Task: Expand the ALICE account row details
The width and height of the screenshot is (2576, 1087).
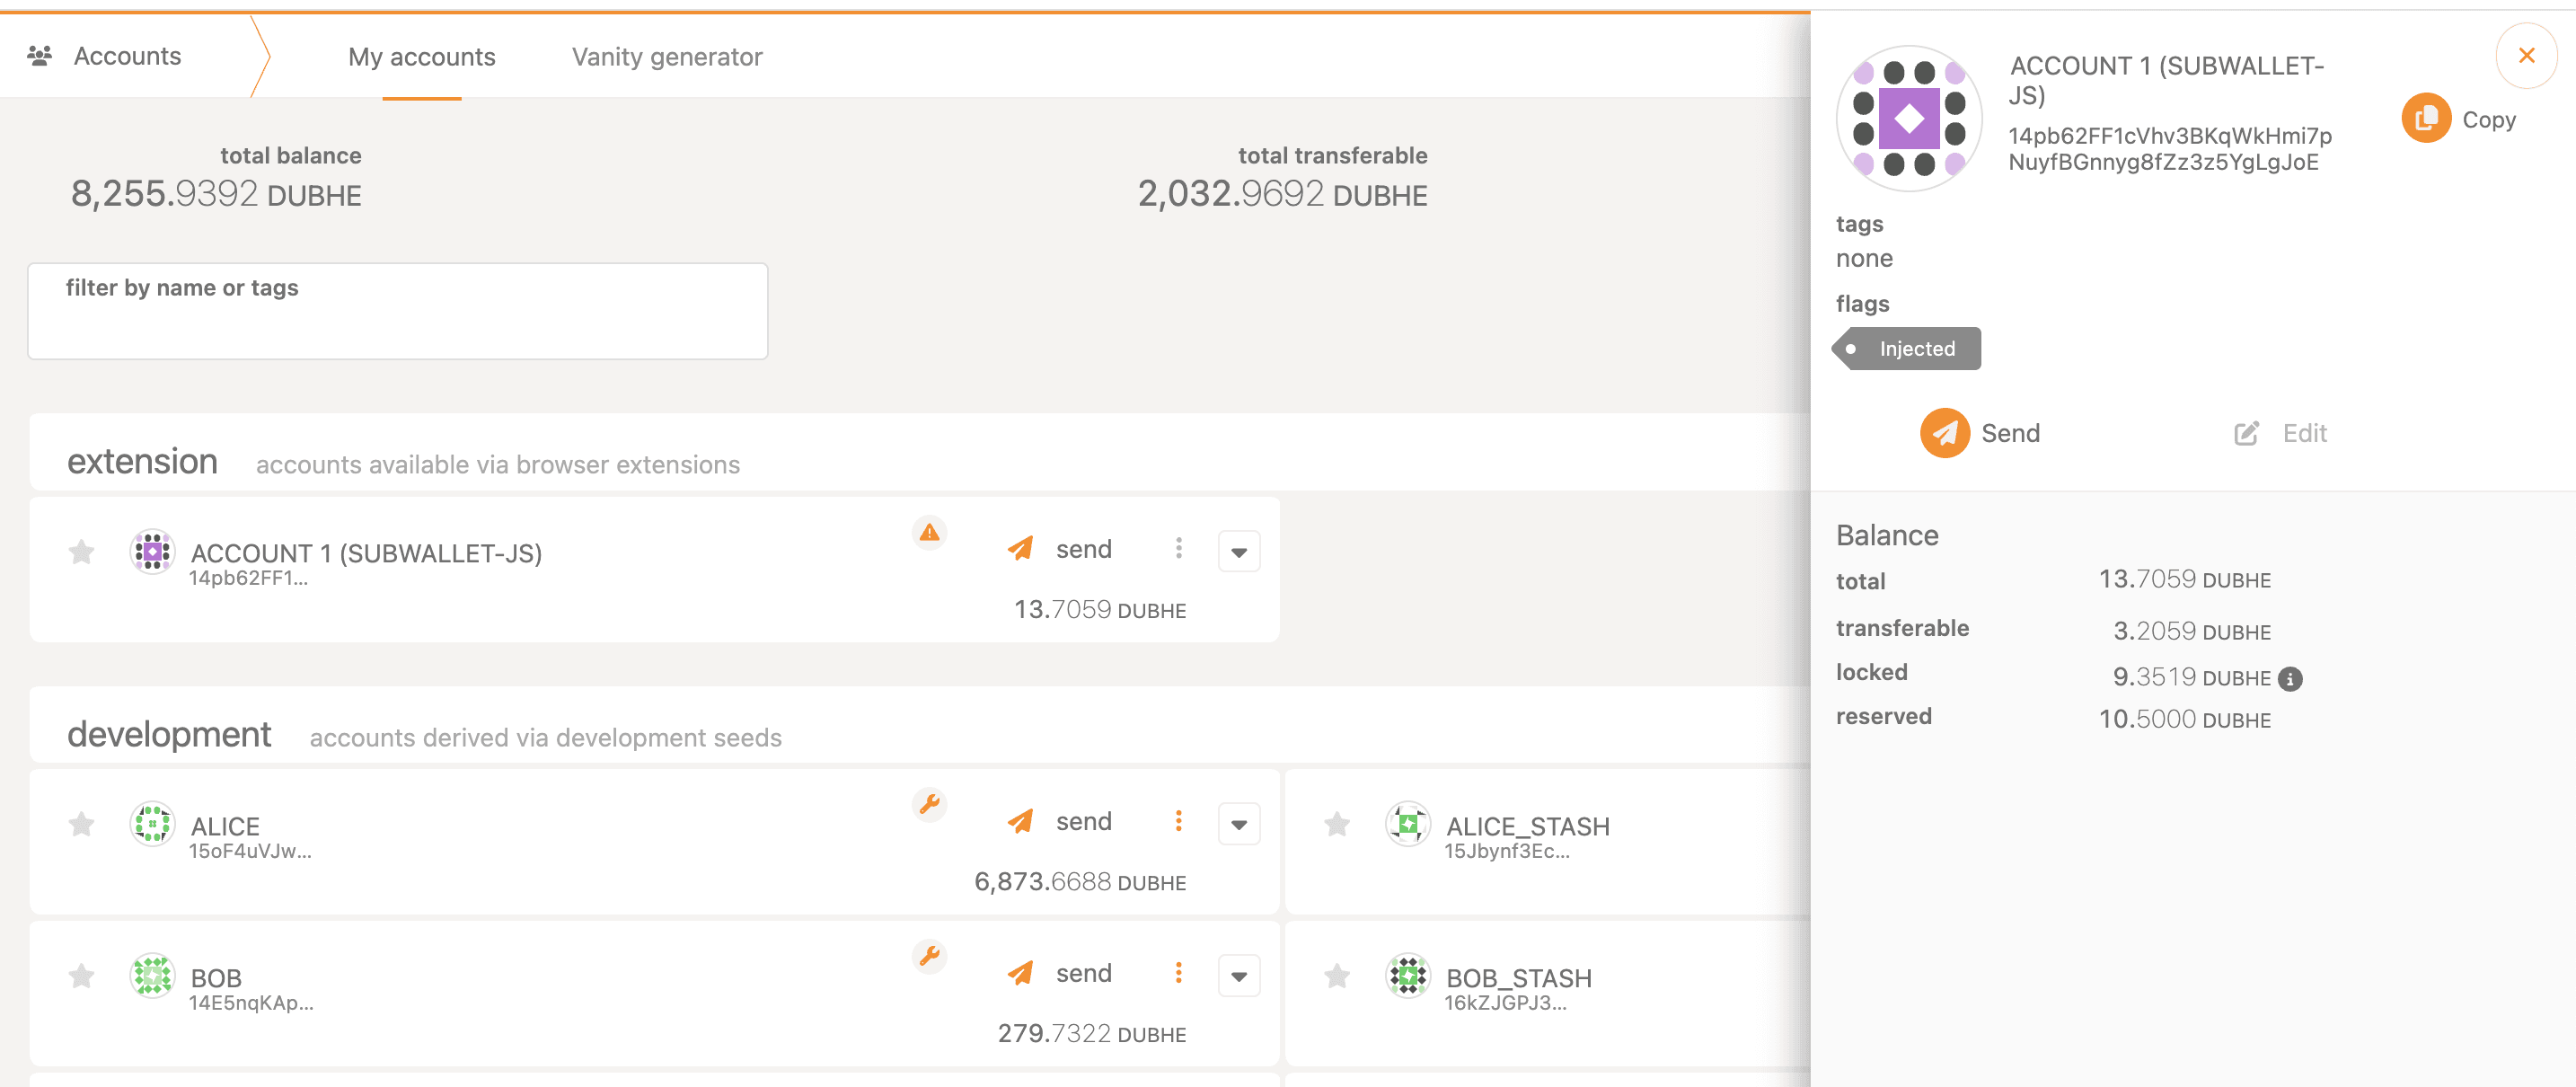Action: (x=1238, y=825)
